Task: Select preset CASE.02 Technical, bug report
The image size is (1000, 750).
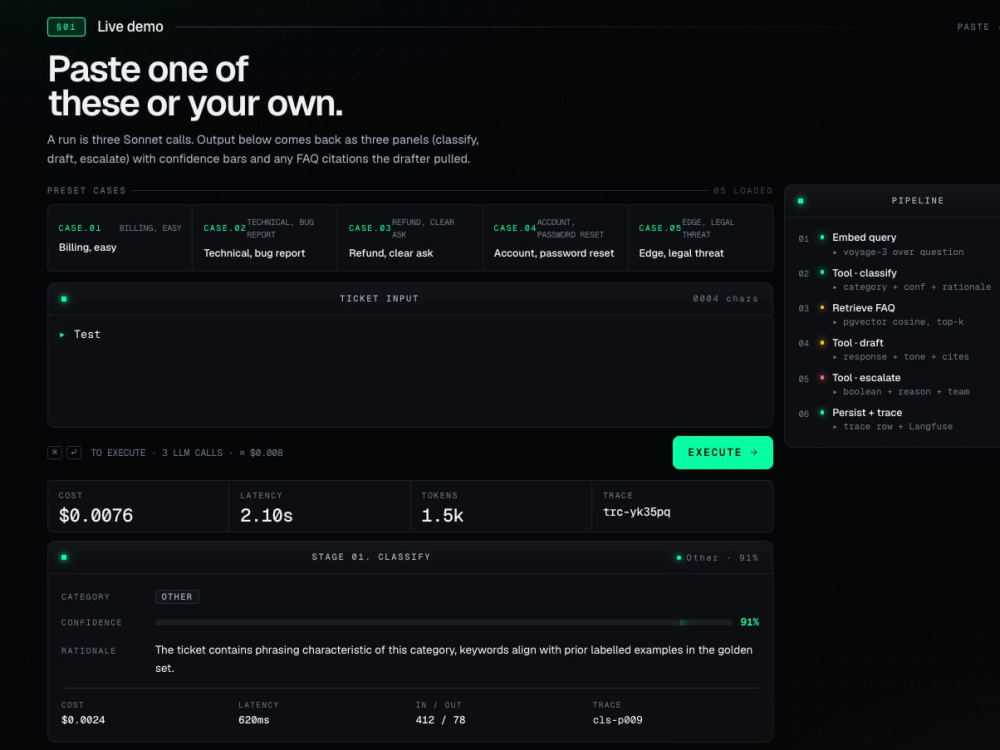Action: click(x=265, y=238)
